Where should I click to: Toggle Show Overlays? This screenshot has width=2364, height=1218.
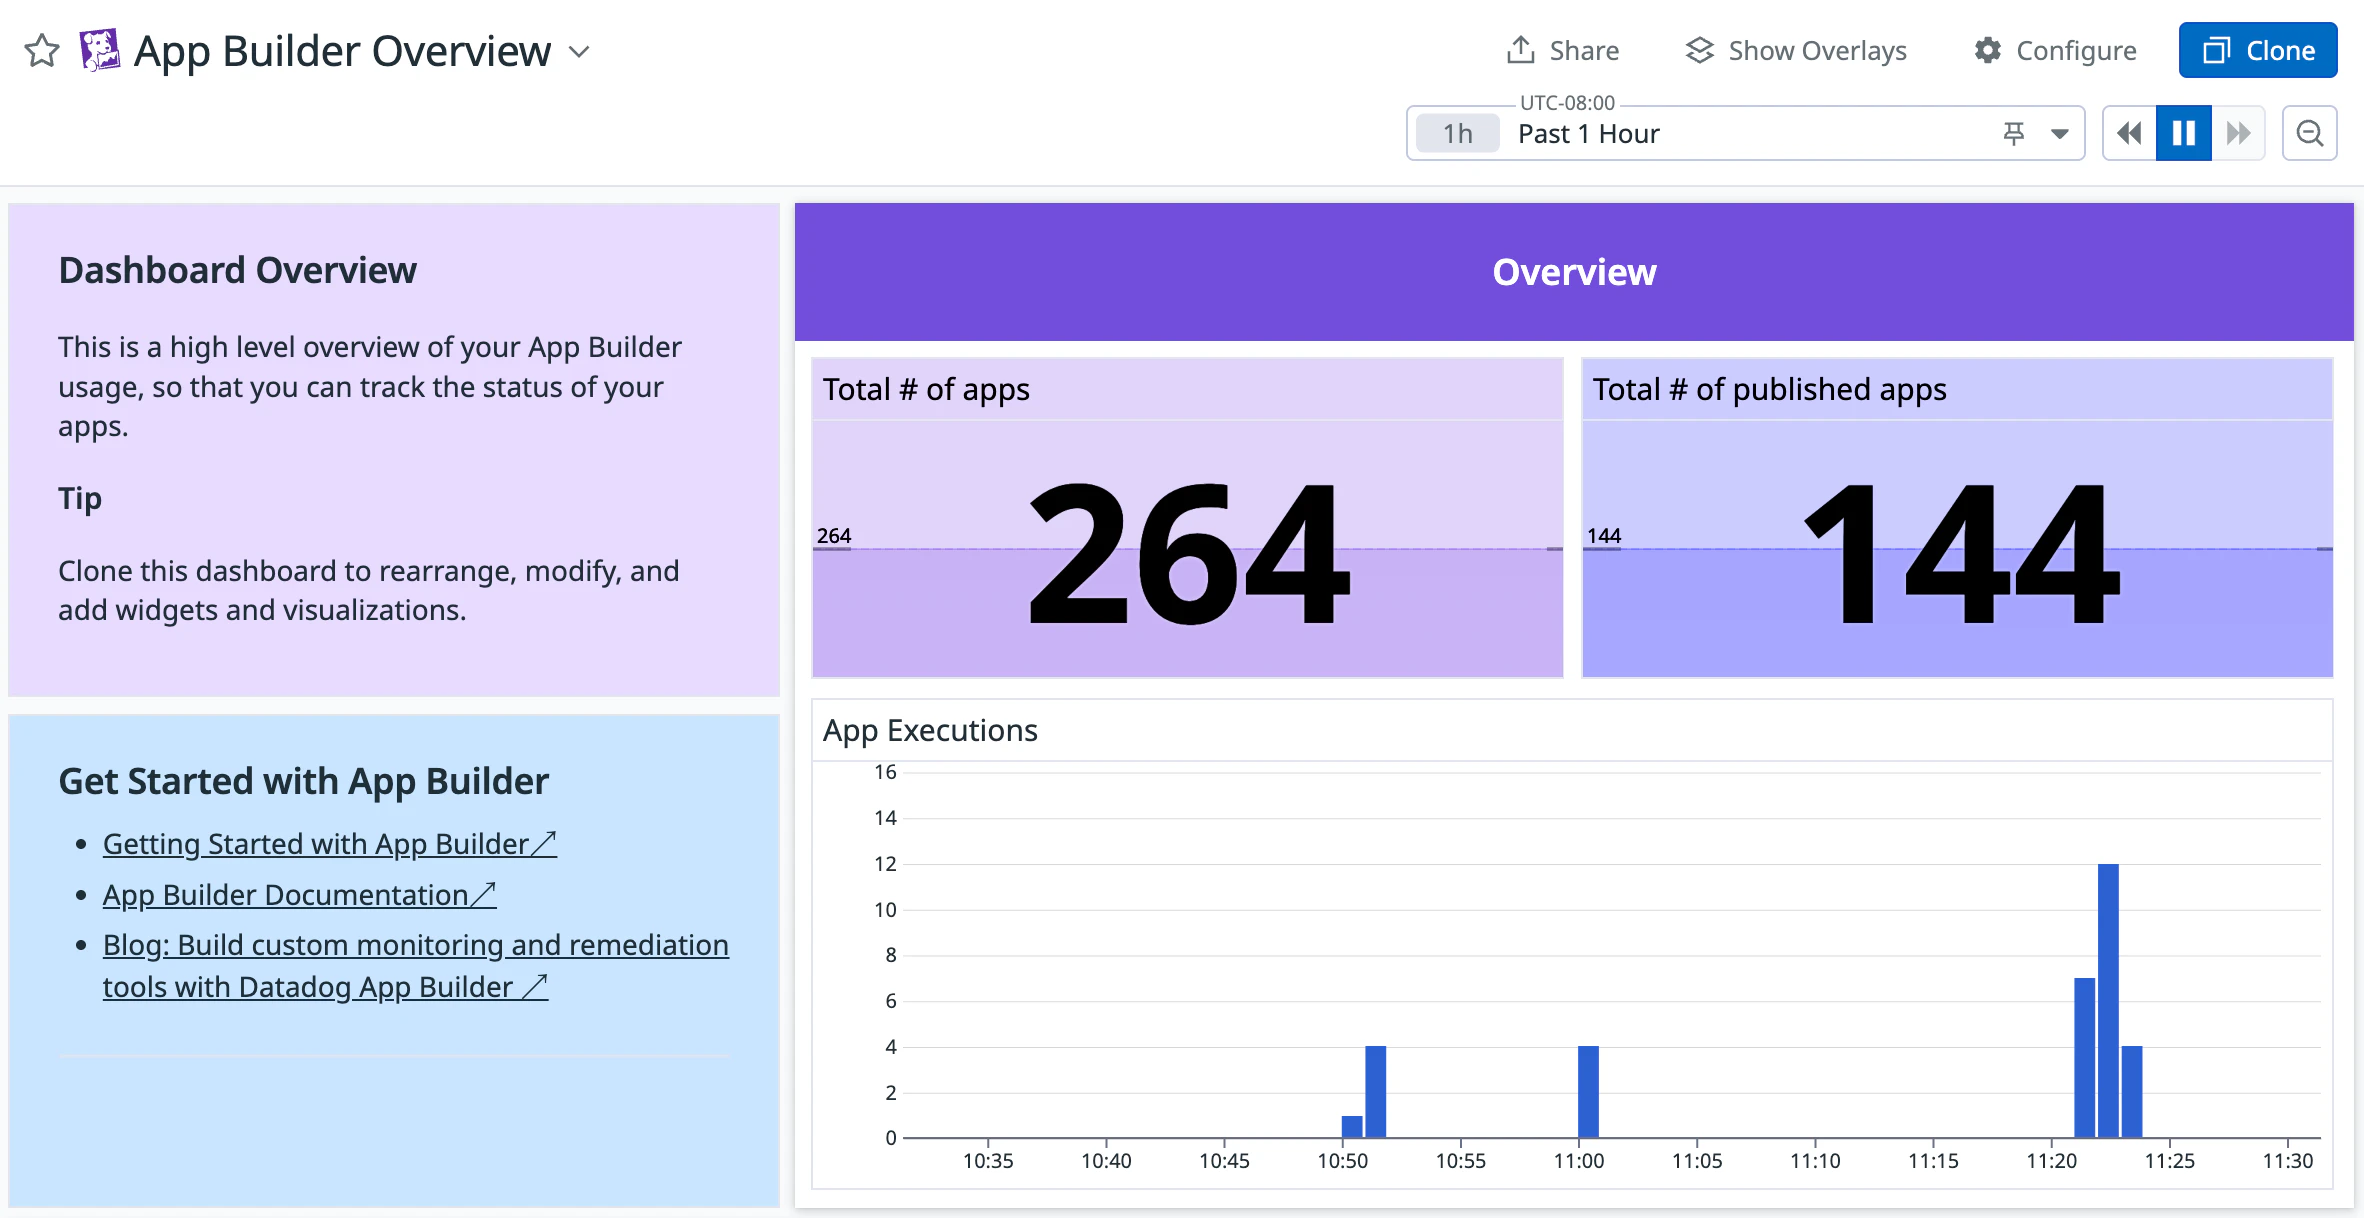click(1796, 50)
